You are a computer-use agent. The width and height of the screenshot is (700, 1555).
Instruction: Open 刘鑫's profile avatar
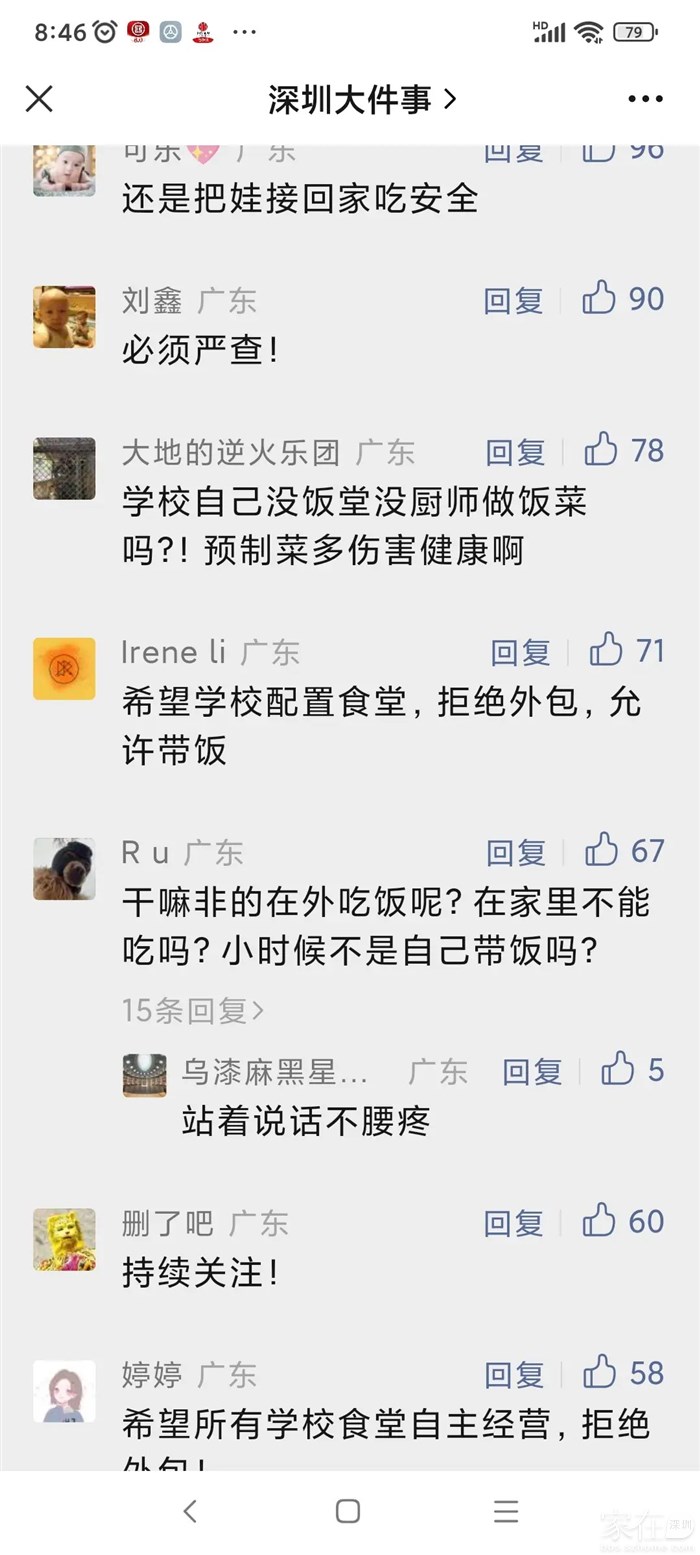click(x=64, y=317)
